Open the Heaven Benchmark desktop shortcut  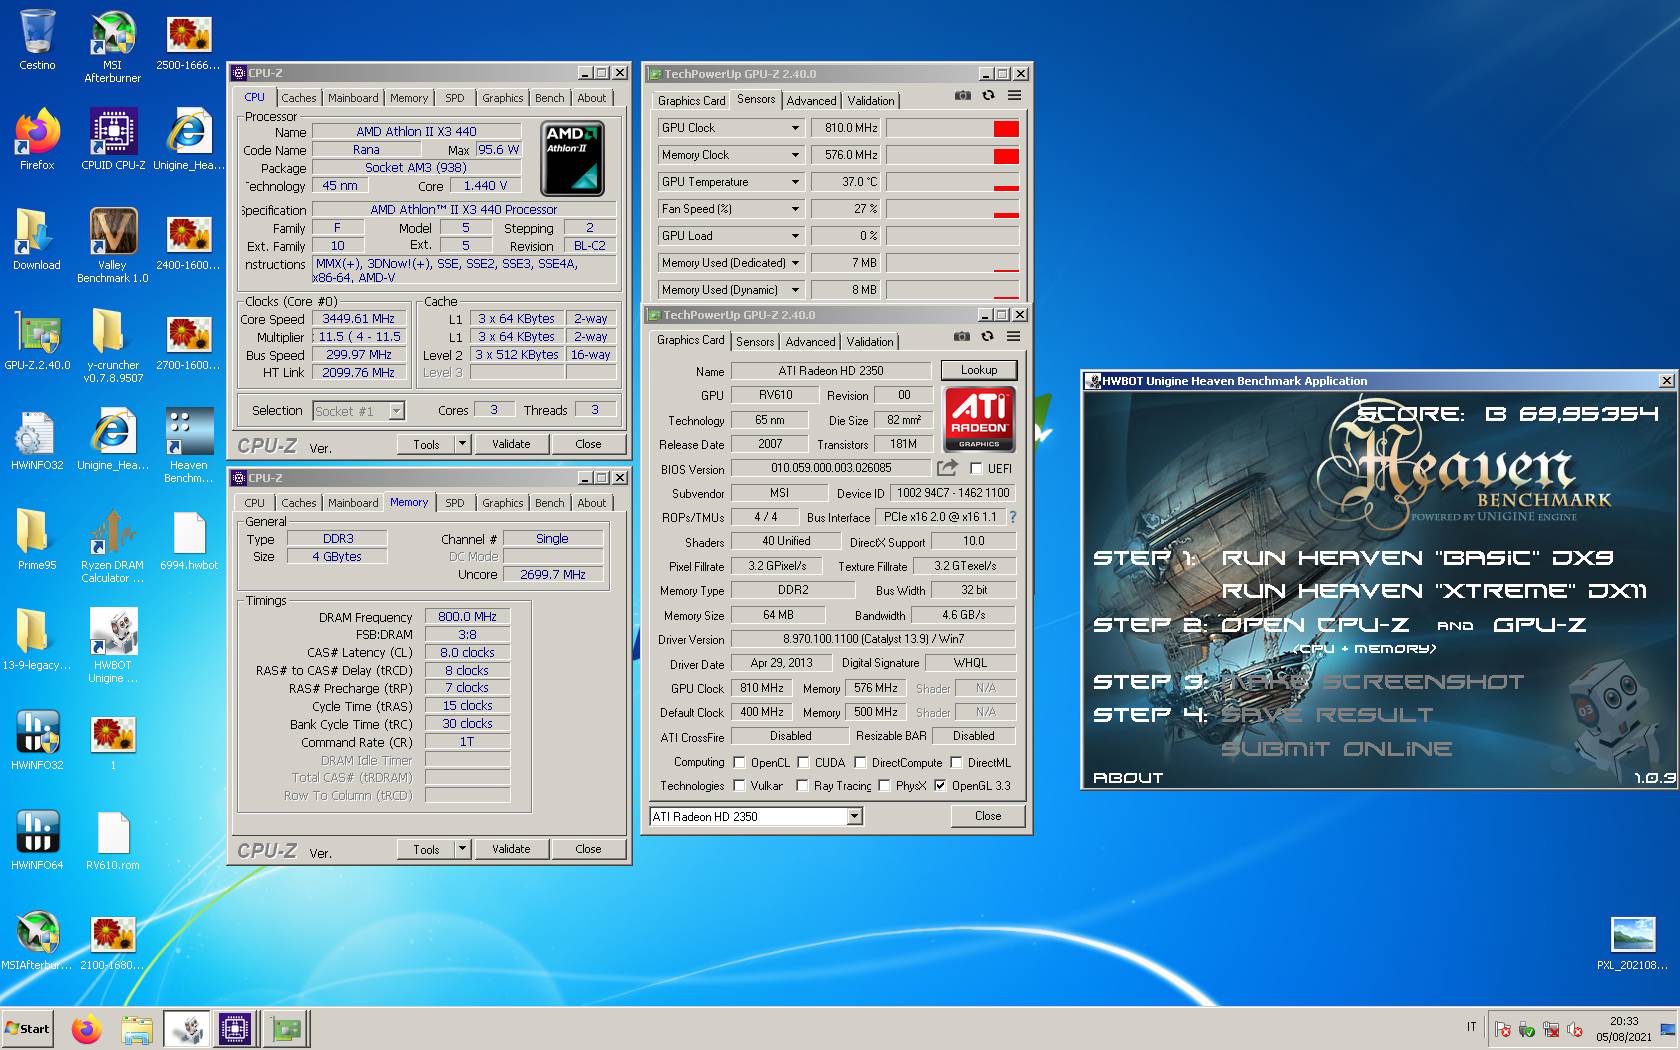pos(188,445)
